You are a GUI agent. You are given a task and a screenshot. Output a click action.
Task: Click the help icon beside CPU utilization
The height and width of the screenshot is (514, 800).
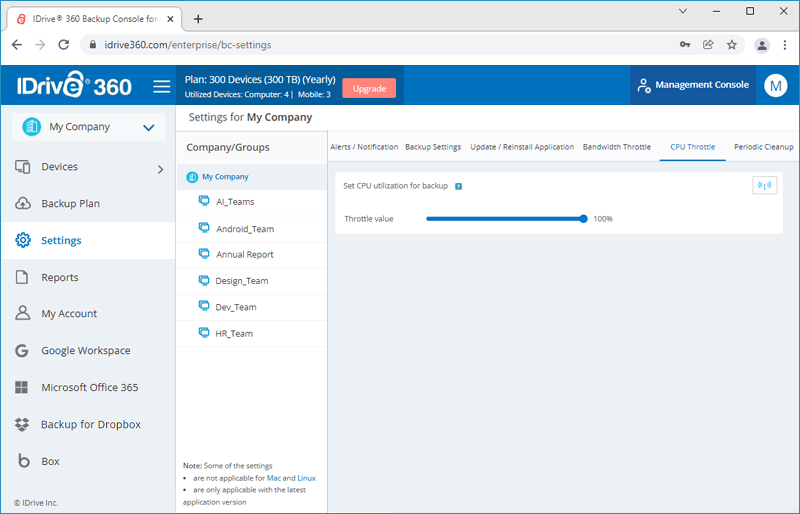coord(458,186)
